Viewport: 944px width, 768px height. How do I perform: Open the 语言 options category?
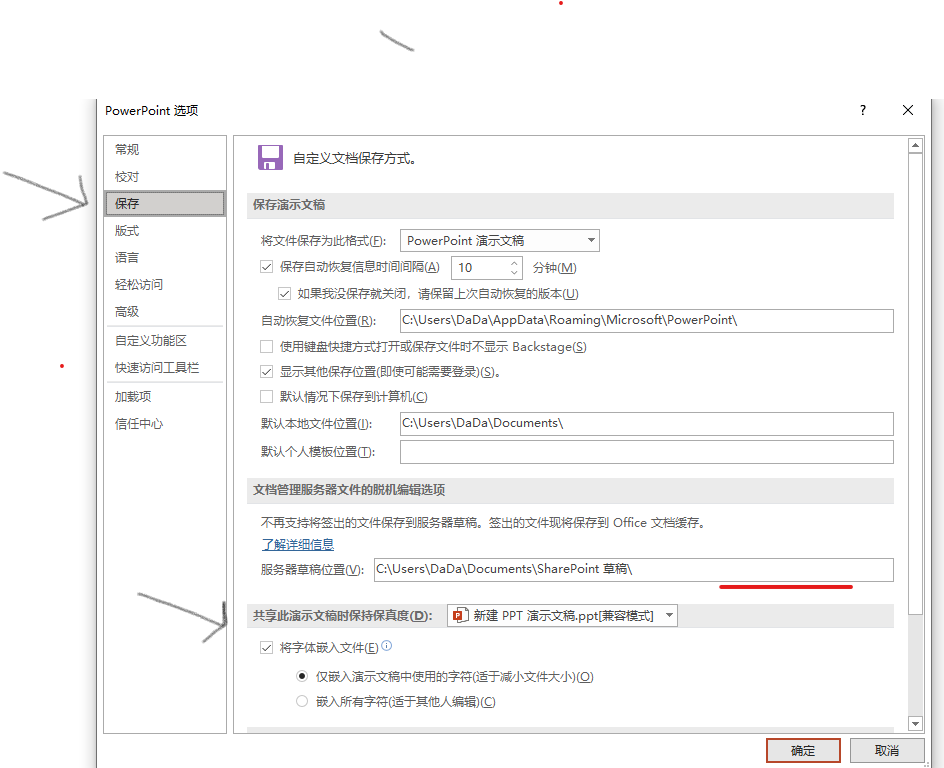(127, 258)
